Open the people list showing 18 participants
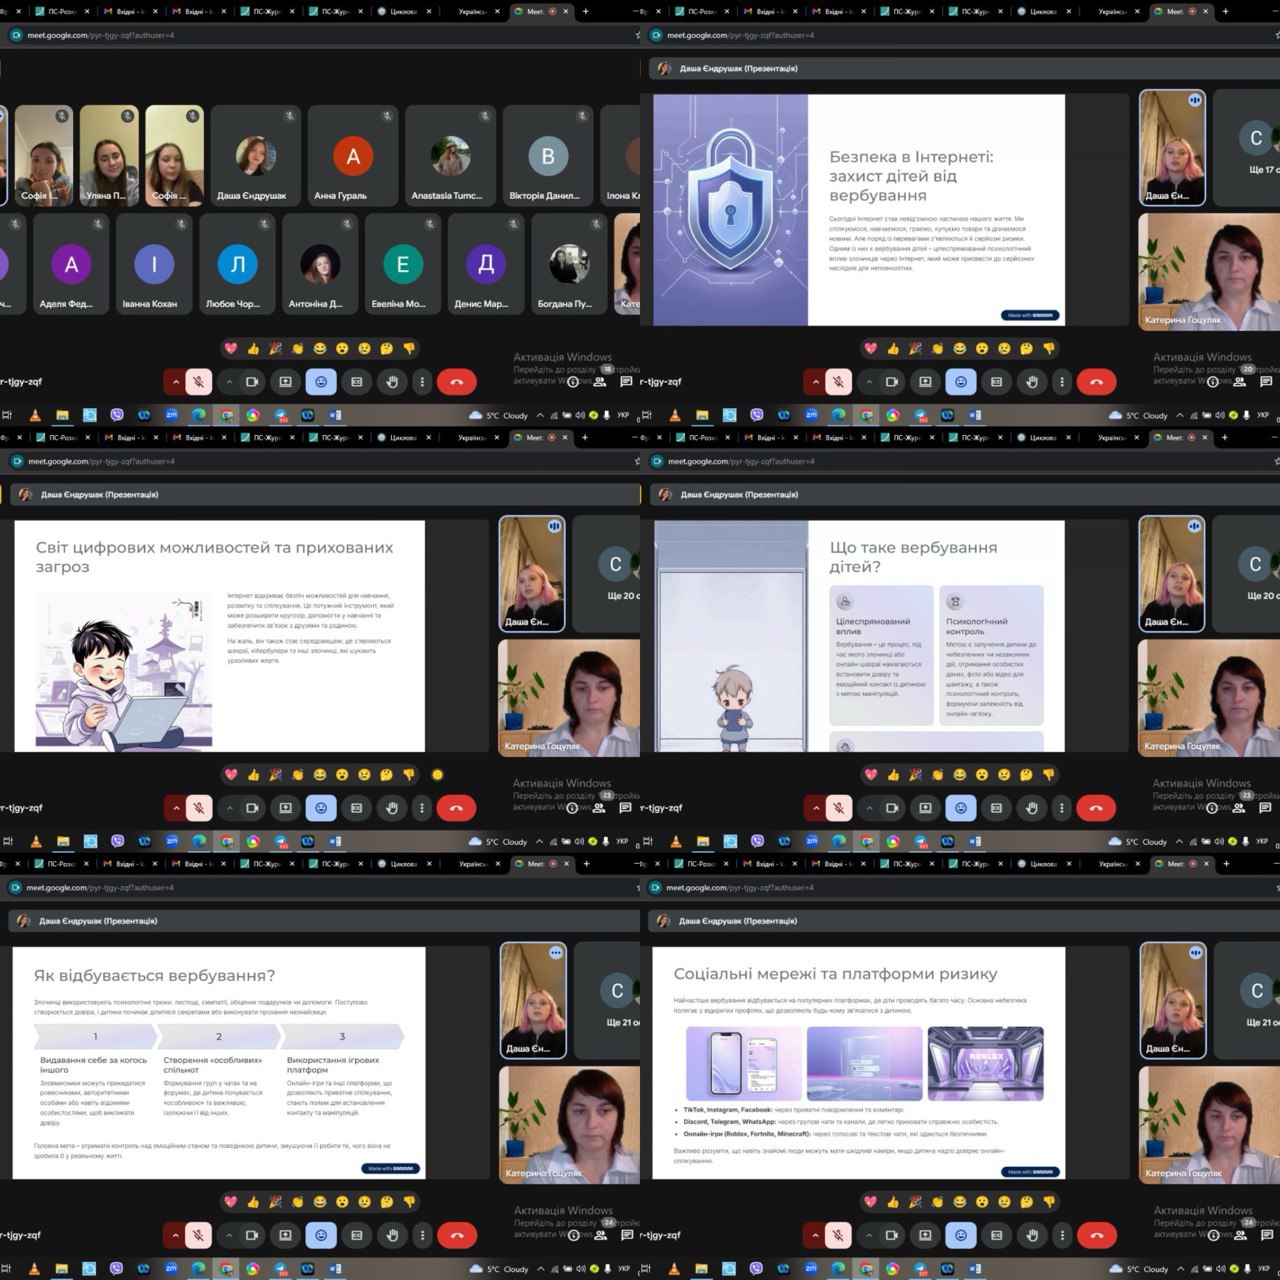 coord(601,381)
